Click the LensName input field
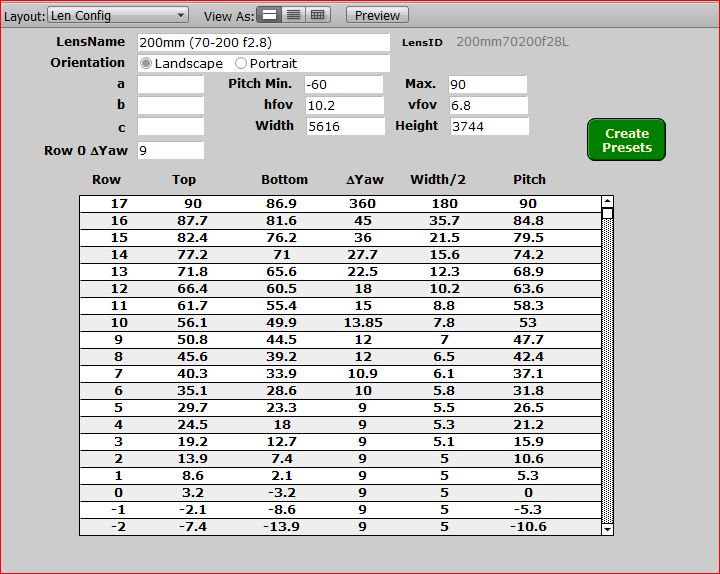 [262, 42]
